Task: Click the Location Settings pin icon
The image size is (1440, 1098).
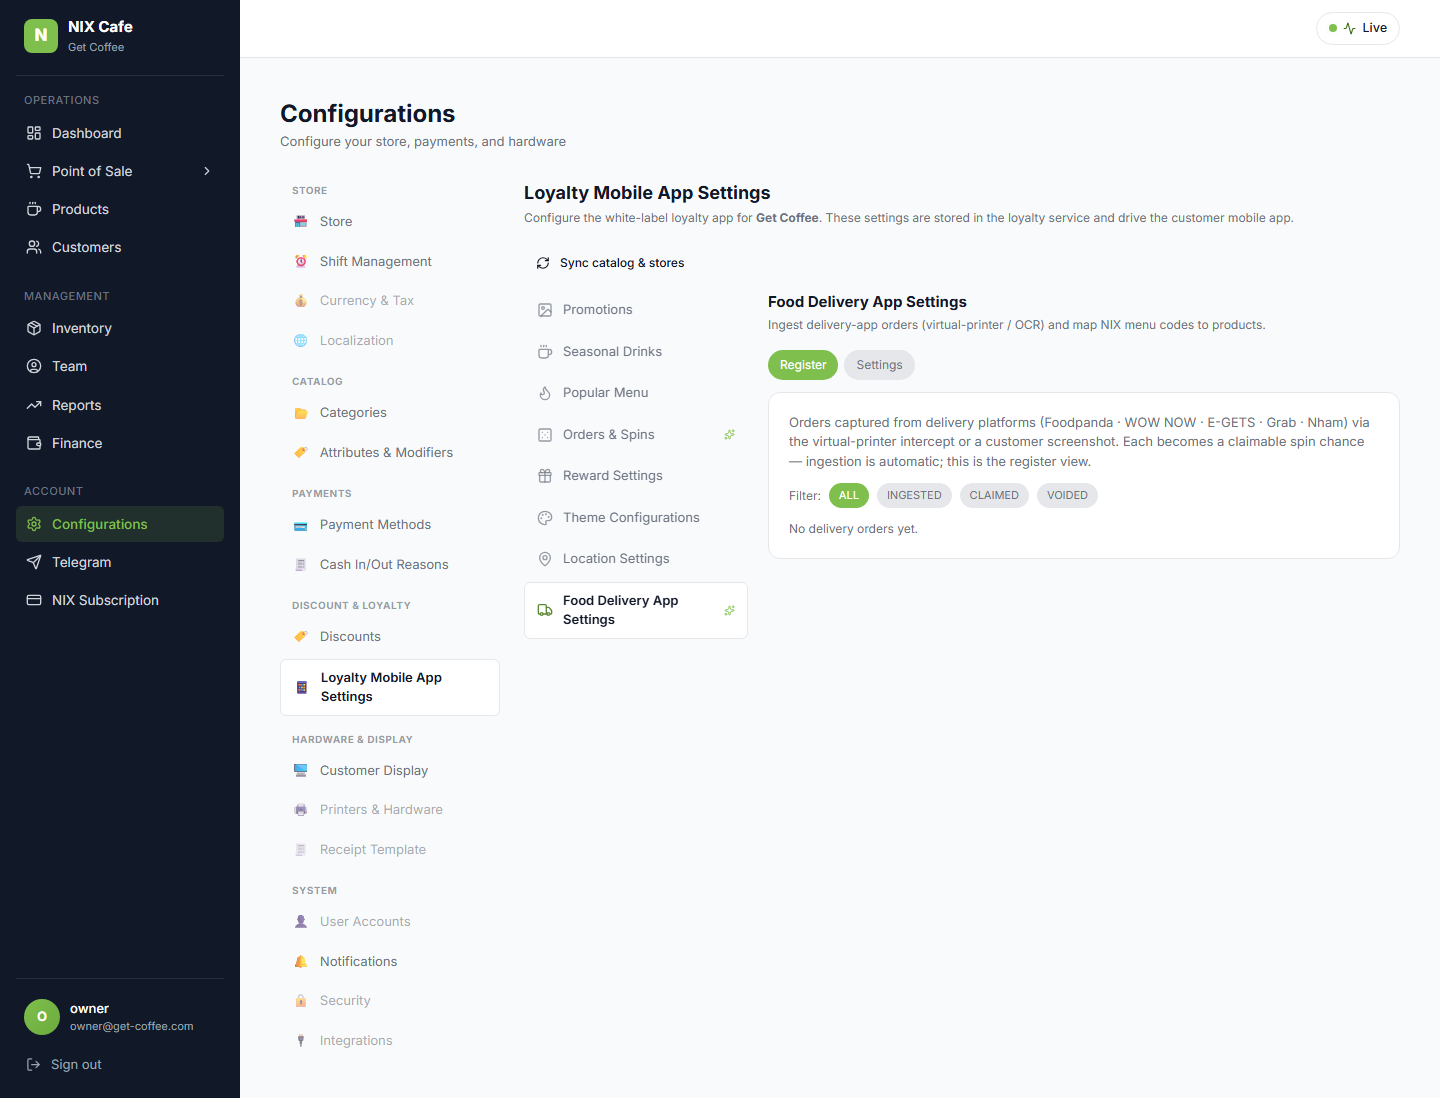Action: (545, 559)
